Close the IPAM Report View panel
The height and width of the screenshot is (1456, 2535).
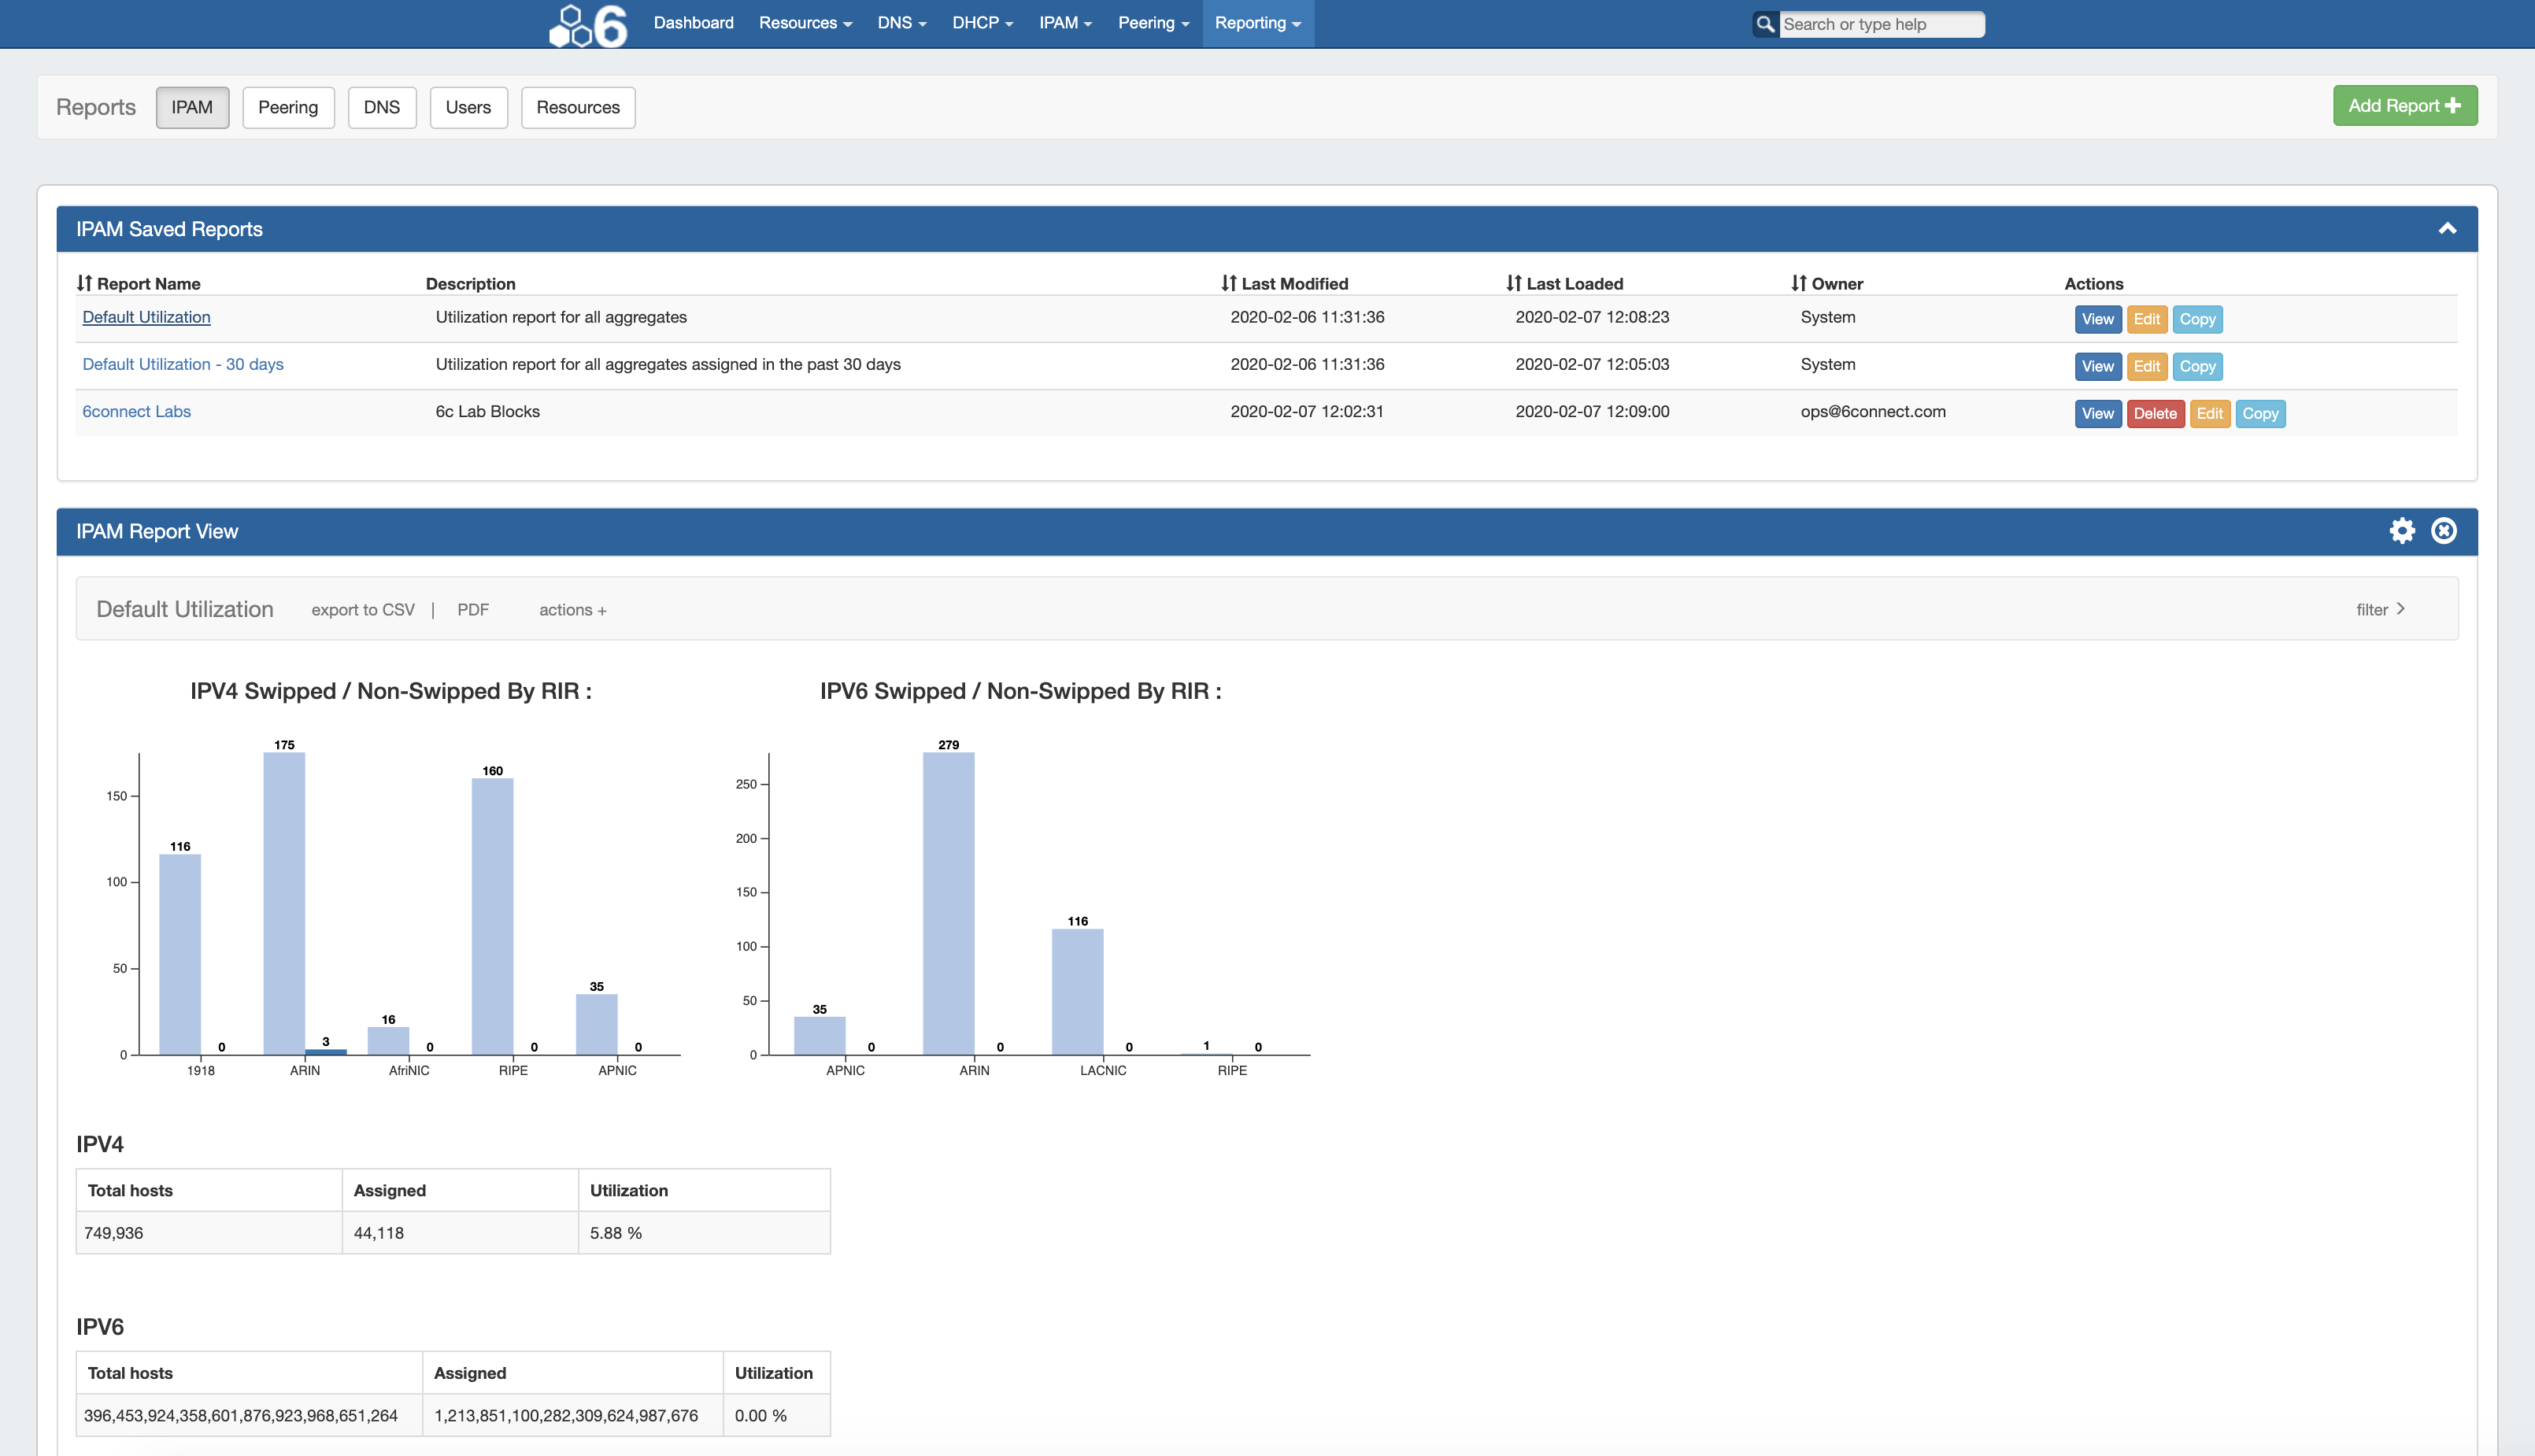coord(2444,531)
